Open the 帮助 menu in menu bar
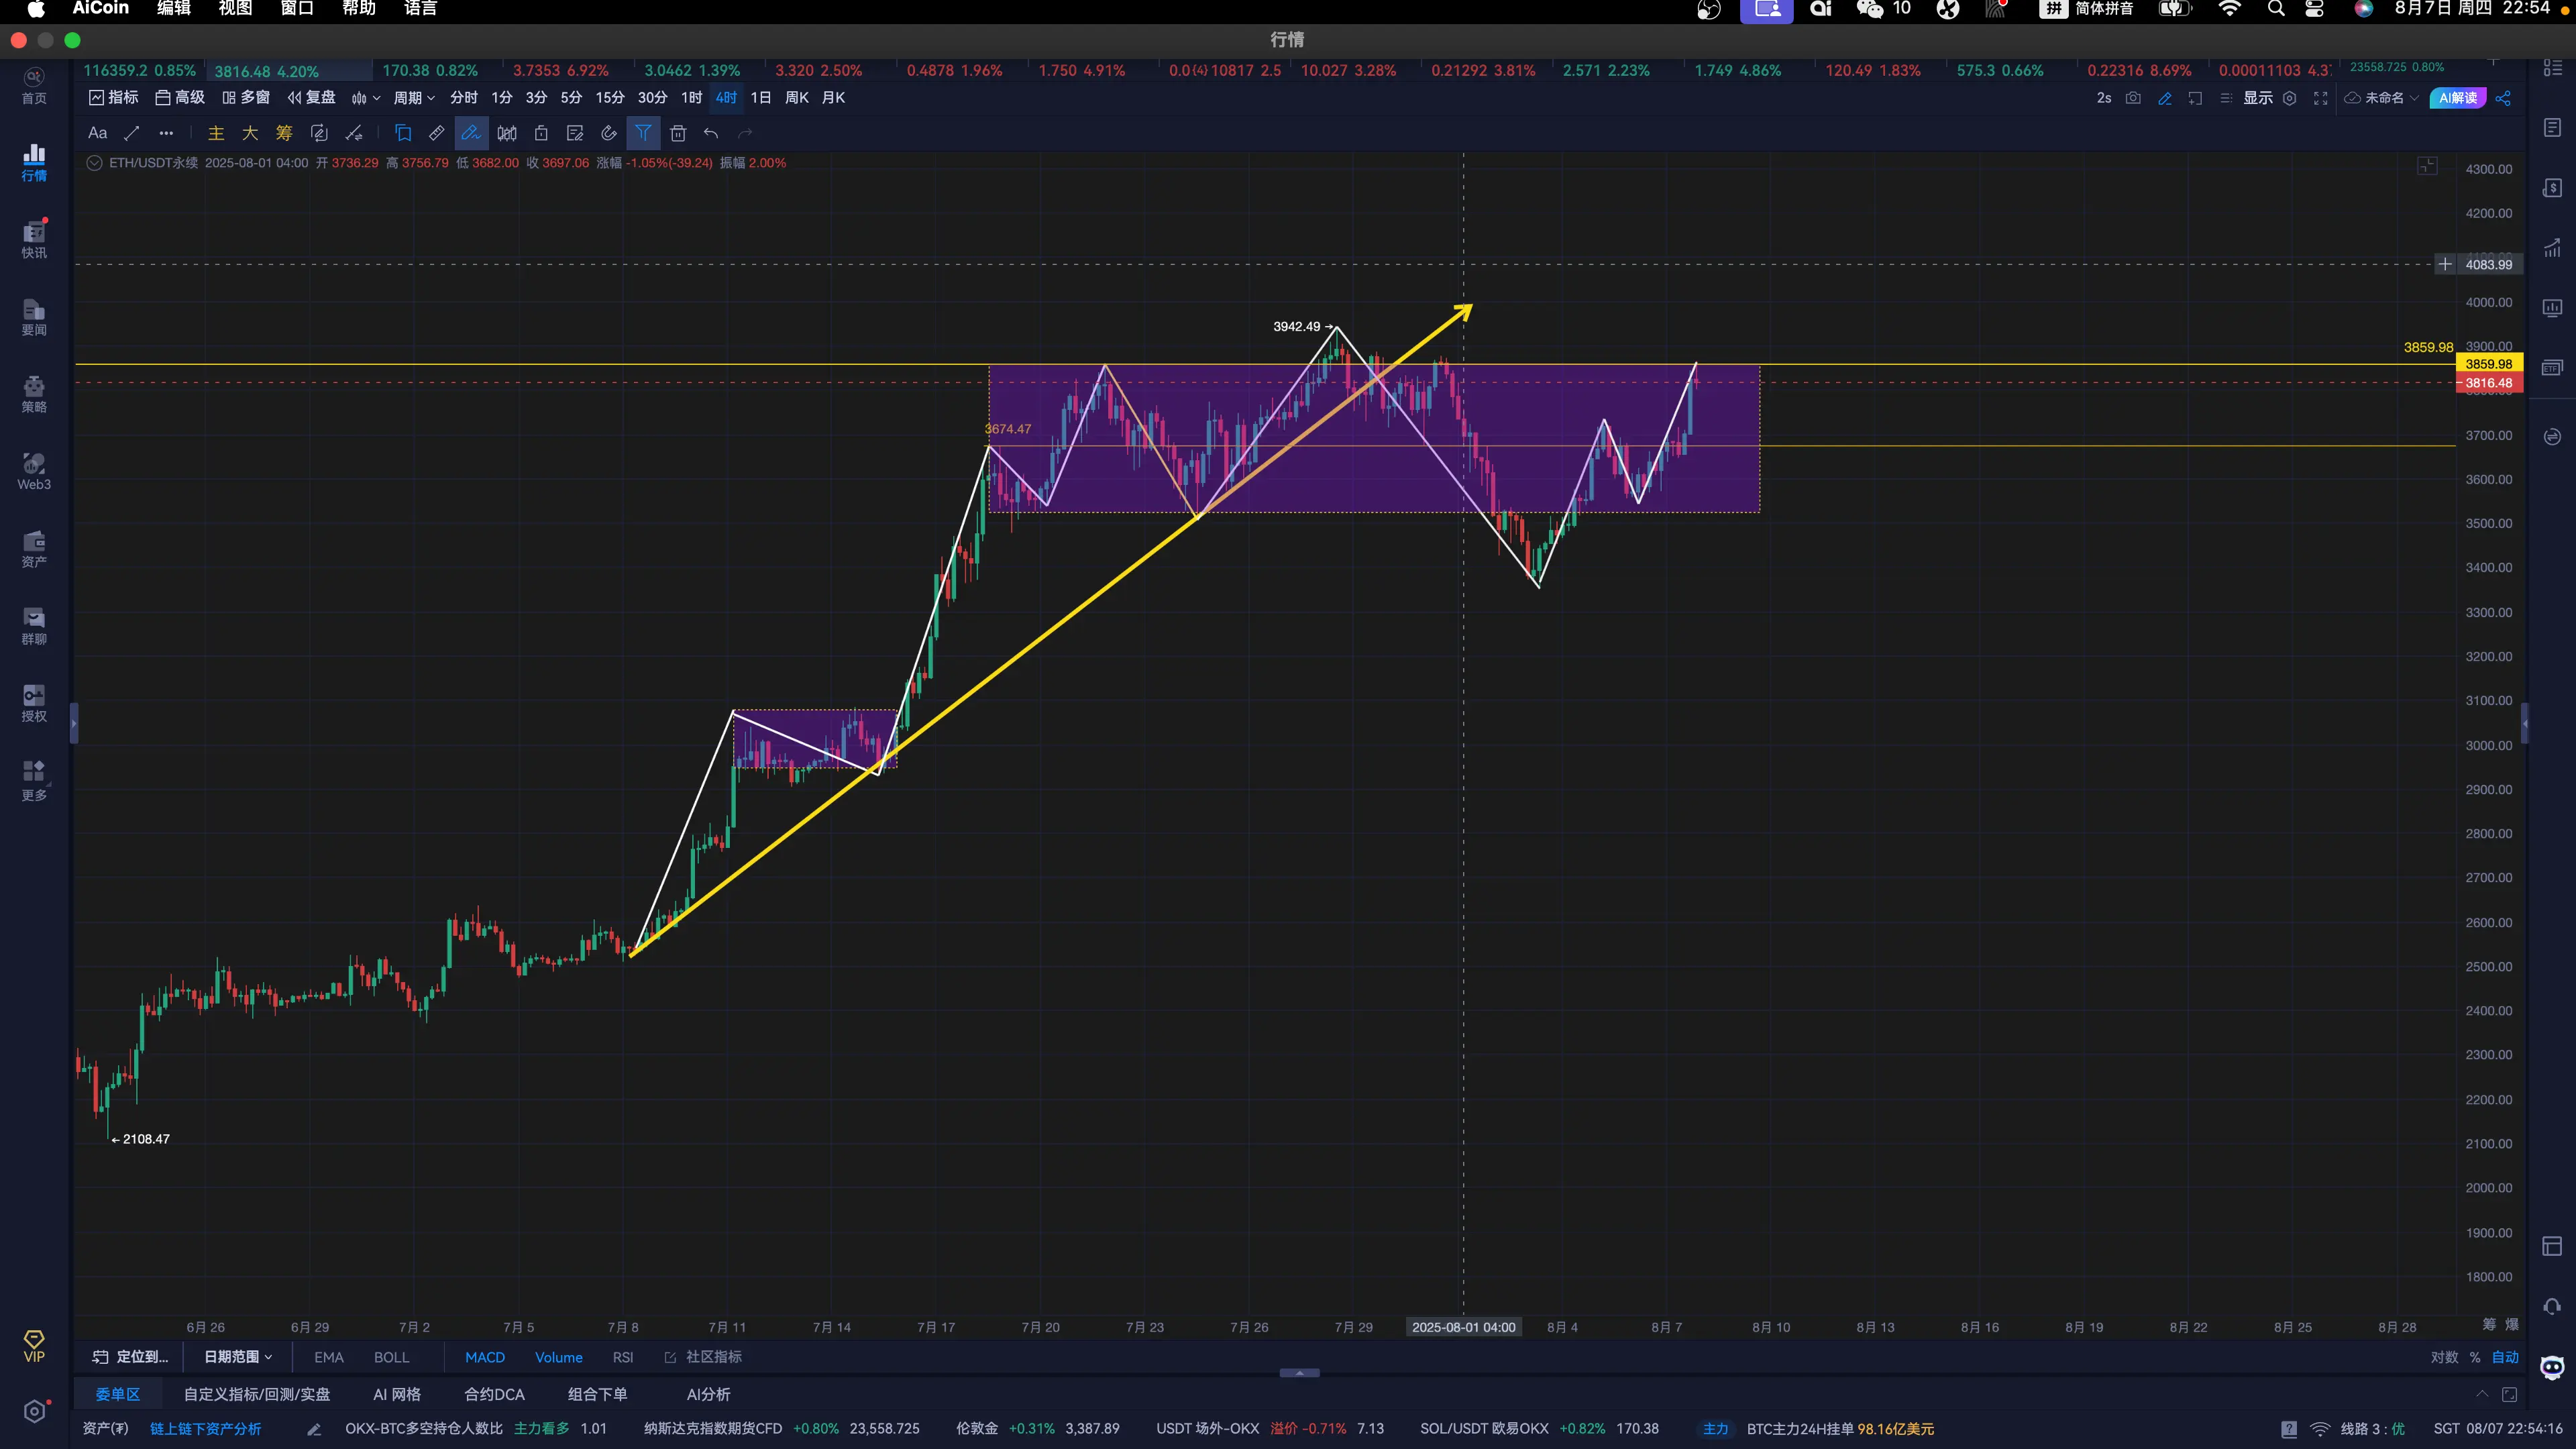The height and width of the screenshot is (1449, 2576). click(358, 9)
